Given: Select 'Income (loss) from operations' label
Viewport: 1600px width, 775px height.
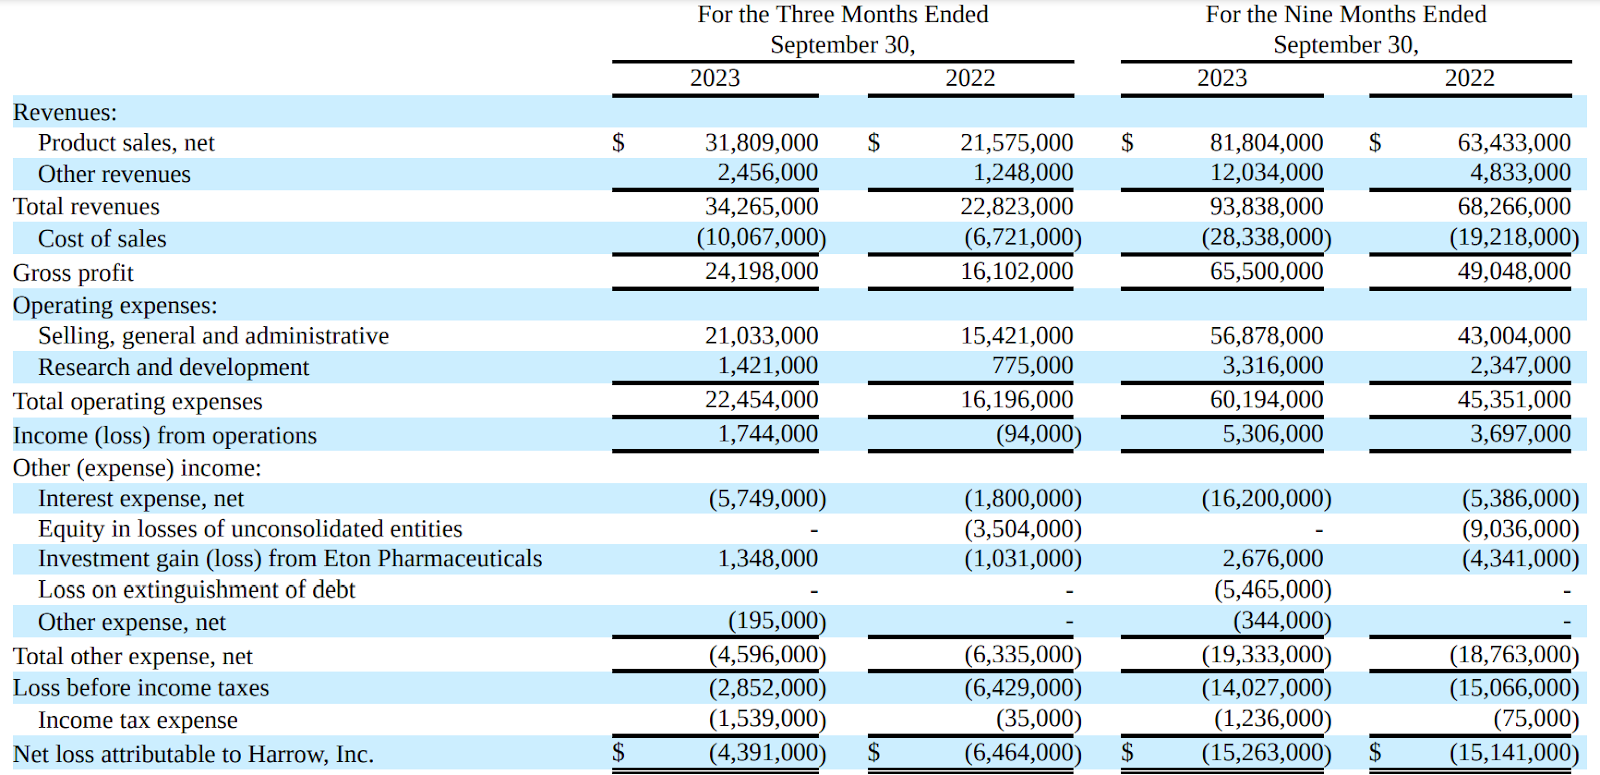Looking at the screenshot, I should 164,435.
